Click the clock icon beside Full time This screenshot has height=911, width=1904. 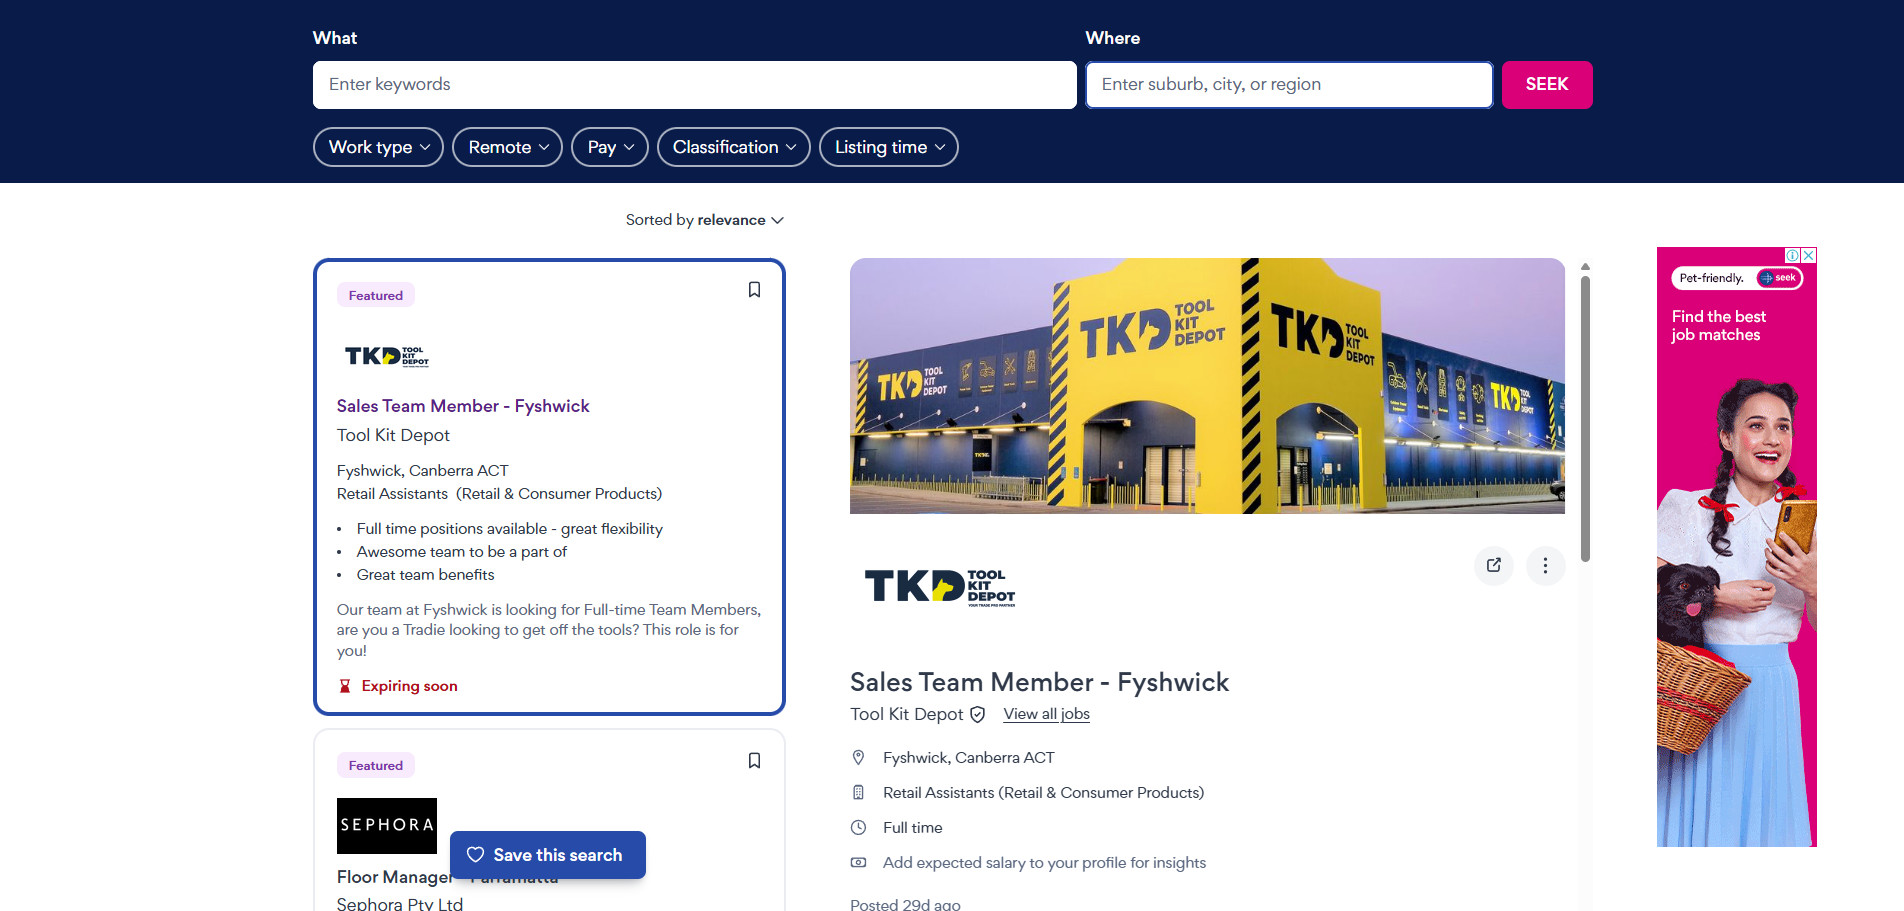(x=858, y=828)
